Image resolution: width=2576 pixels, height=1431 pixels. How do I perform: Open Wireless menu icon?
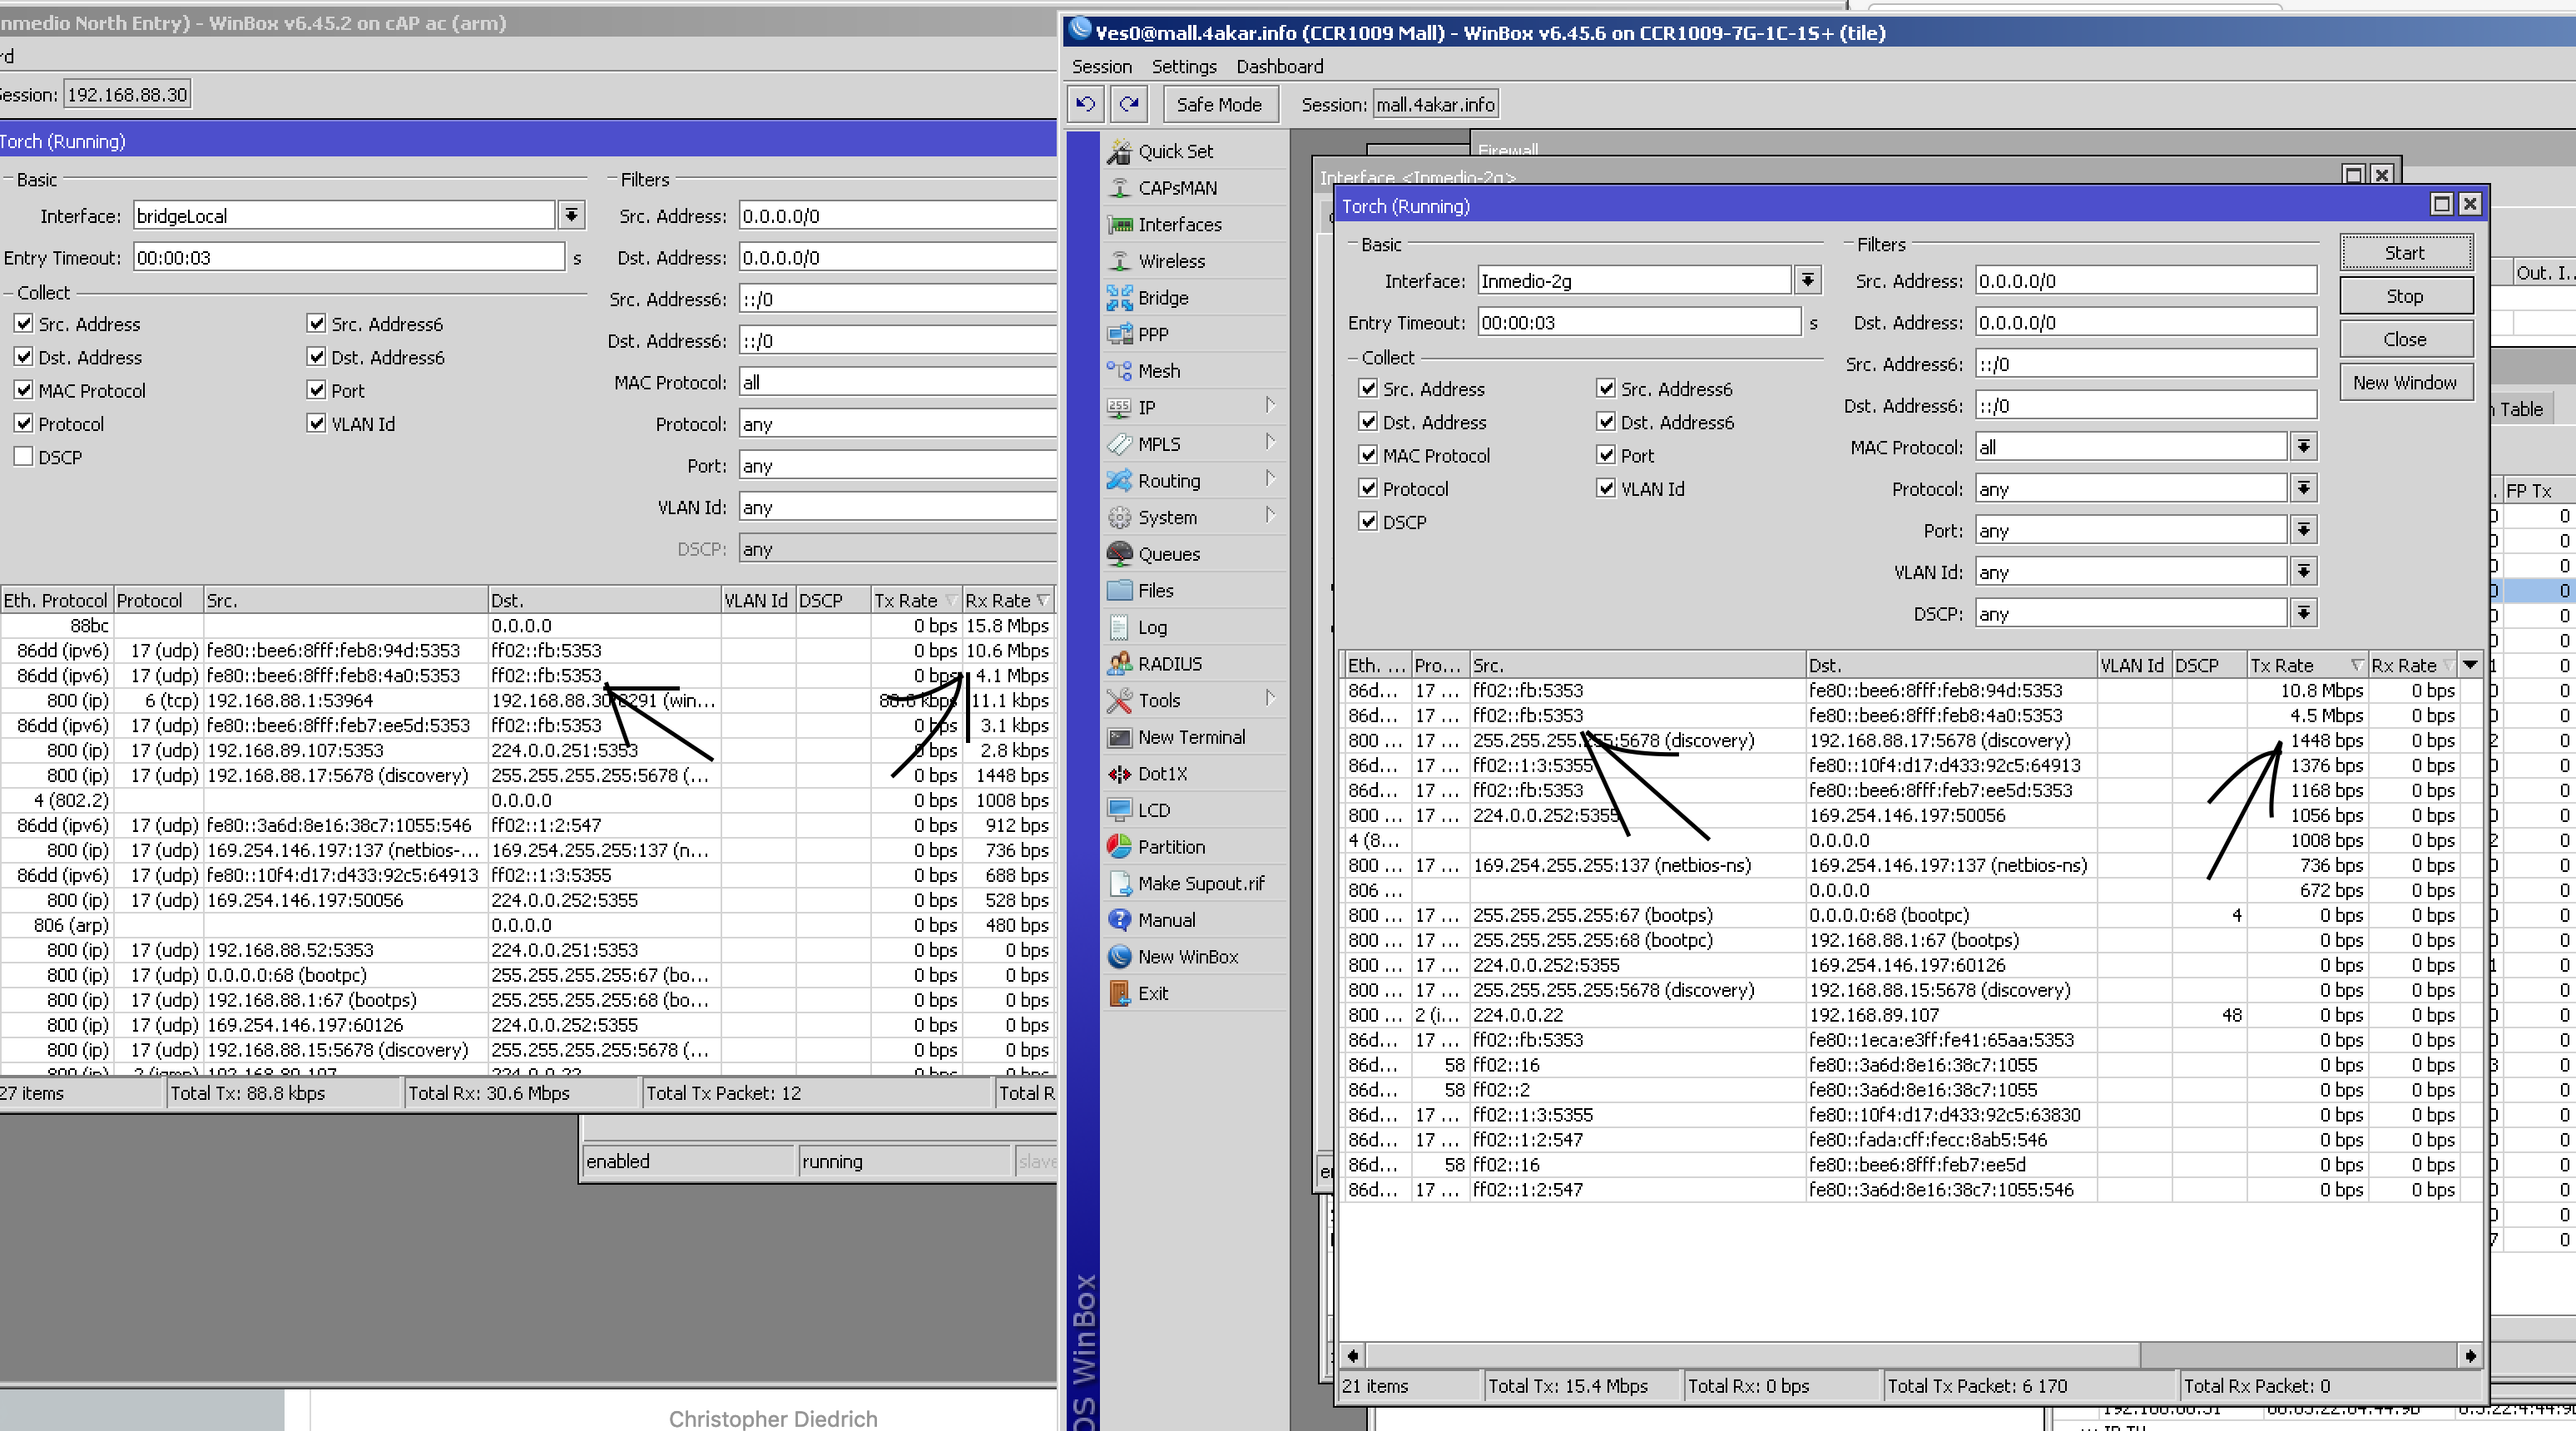coord(1119,261)
